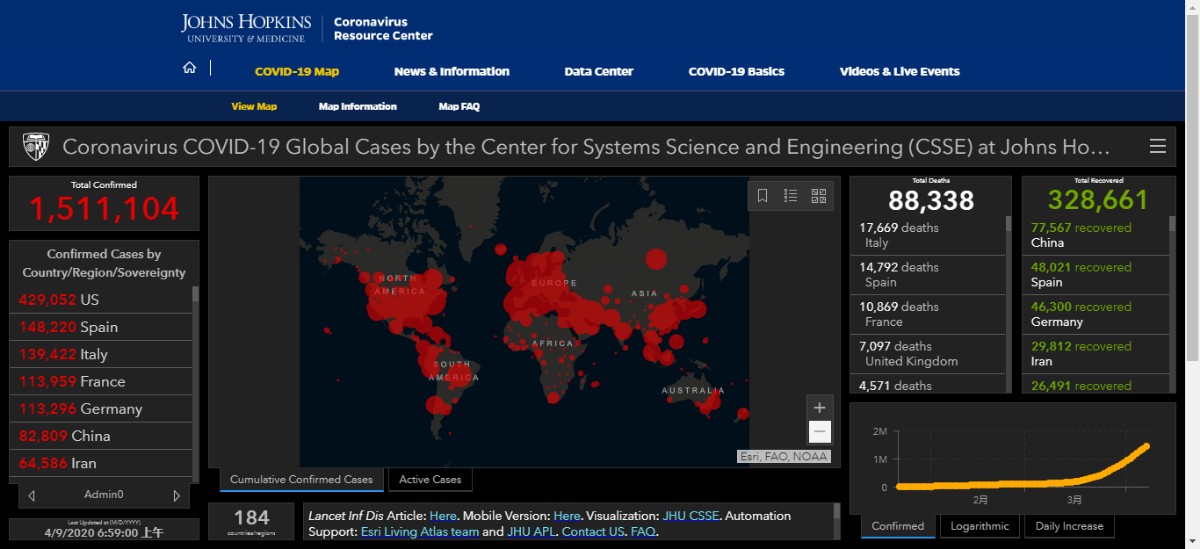Open Videos & Live Events menu
The height and width of the screenshot is (549, 1200).
[900, 72]
